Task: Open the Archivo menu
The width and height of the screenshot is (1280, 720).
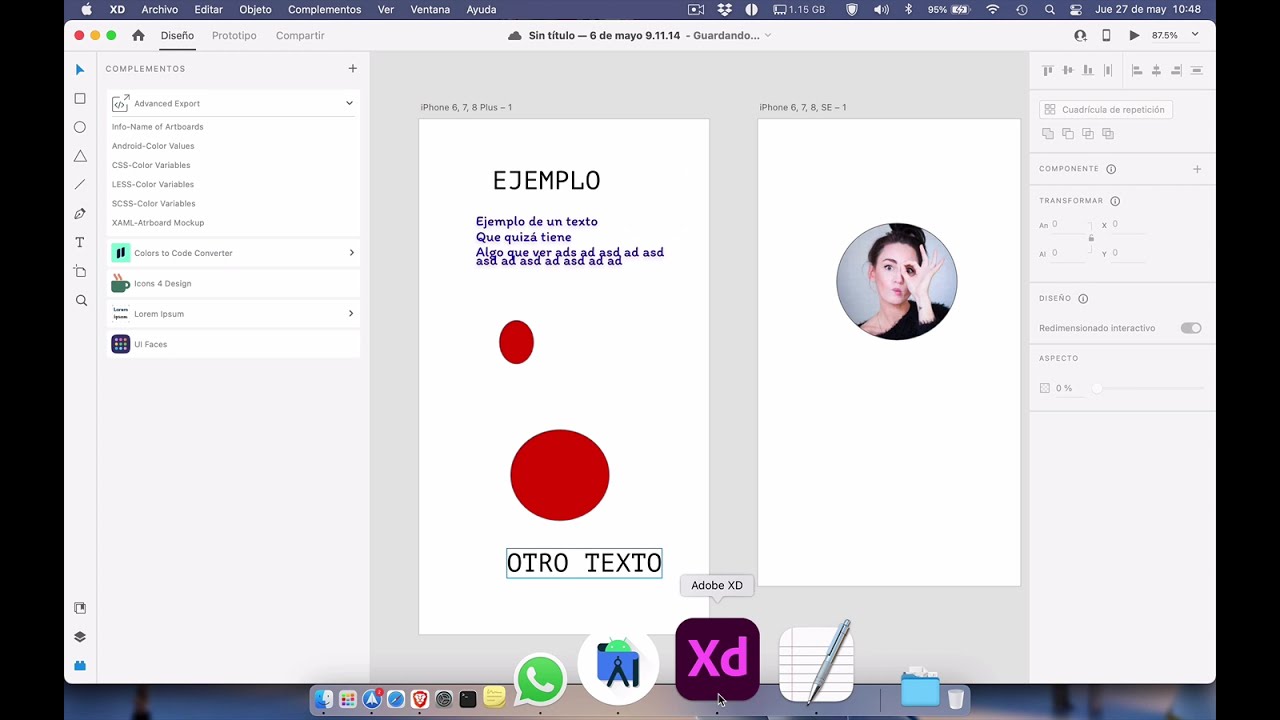Action: pos(159,9)
